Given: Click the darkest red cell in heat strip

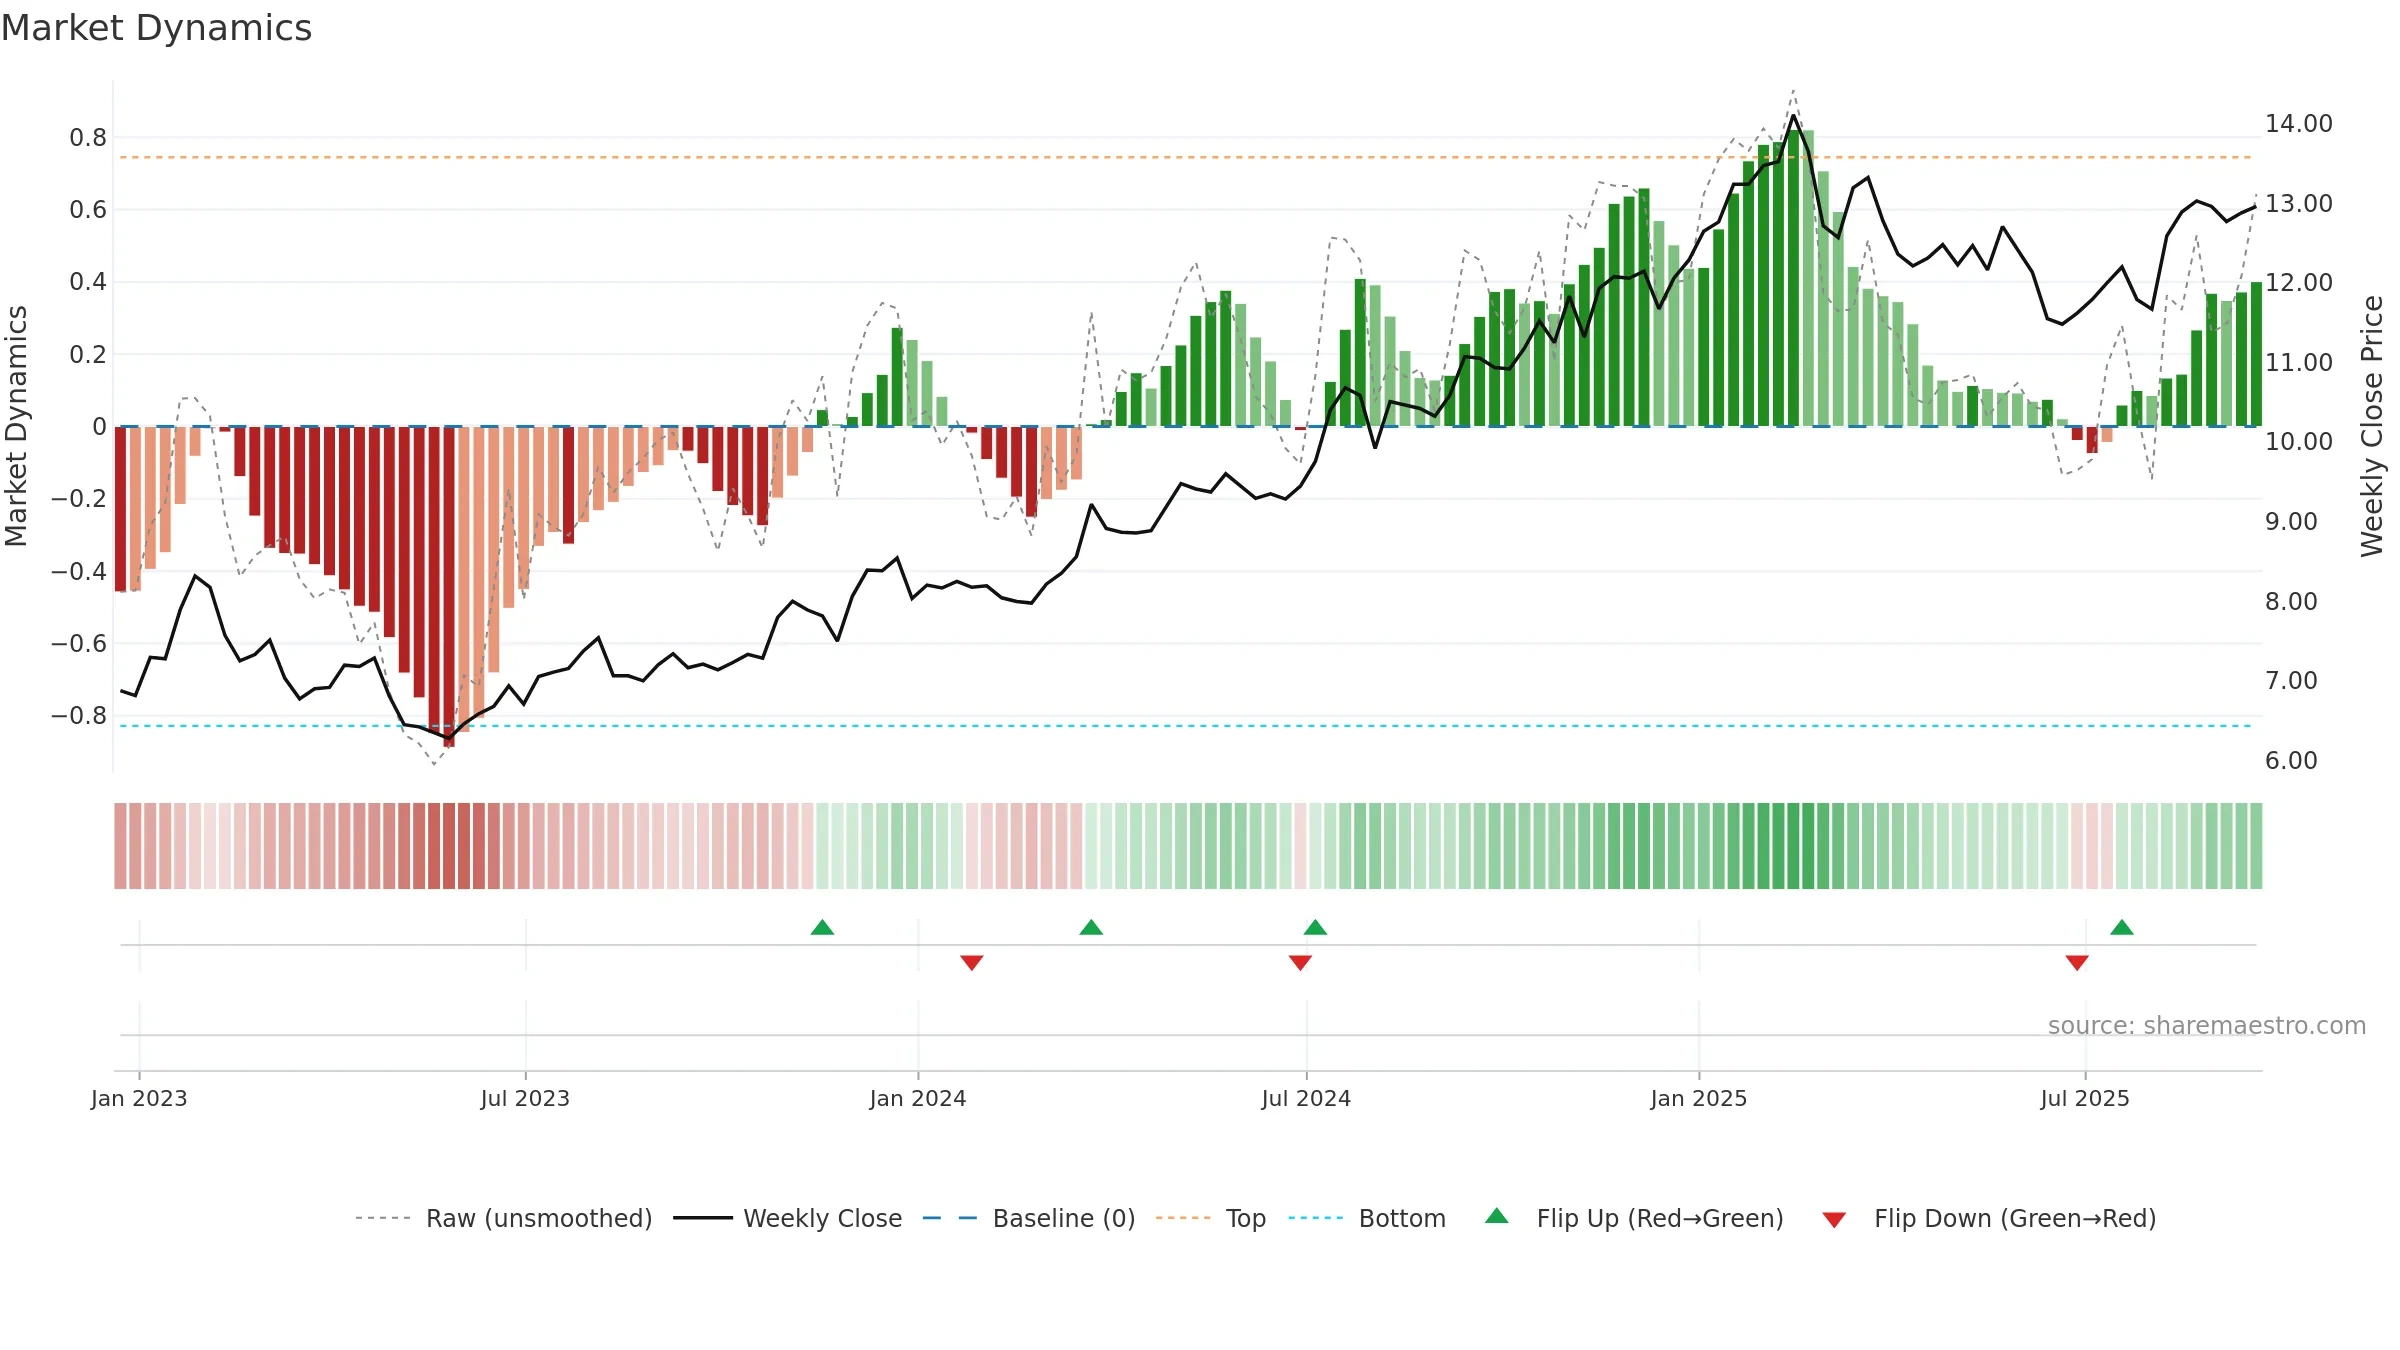Looking at the screenshot, I should (449, 846).
